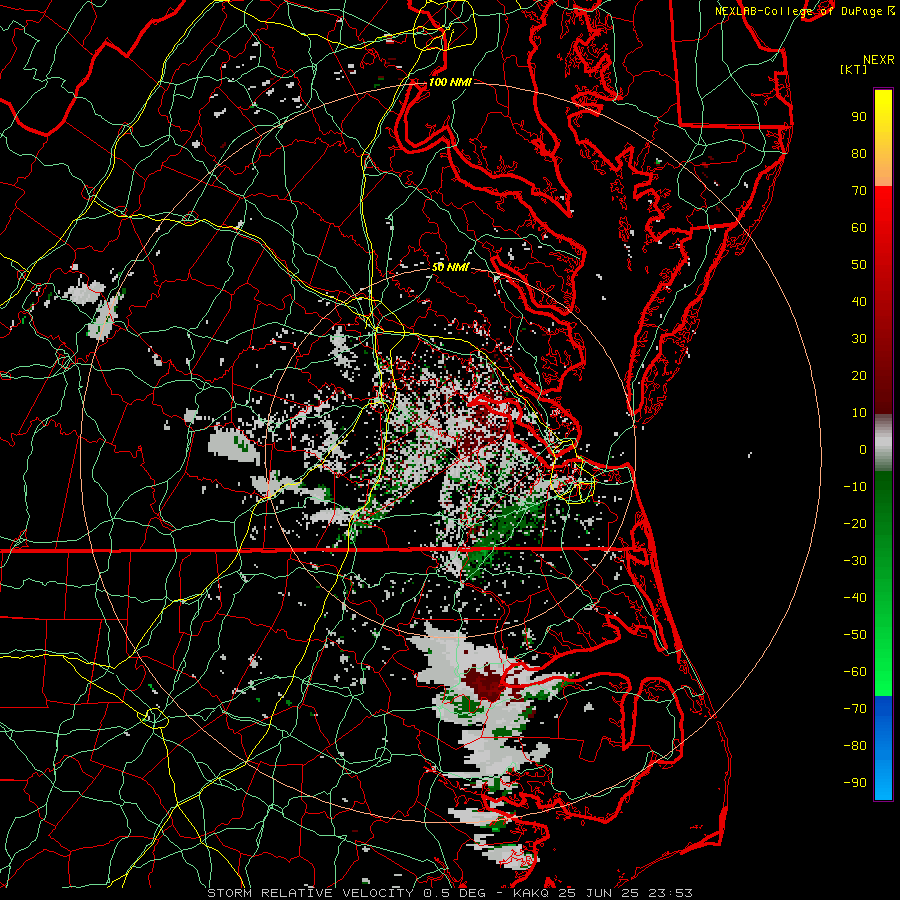Click the [KT] units label
This screenshot has height=900, width=900.
point(854,69)
